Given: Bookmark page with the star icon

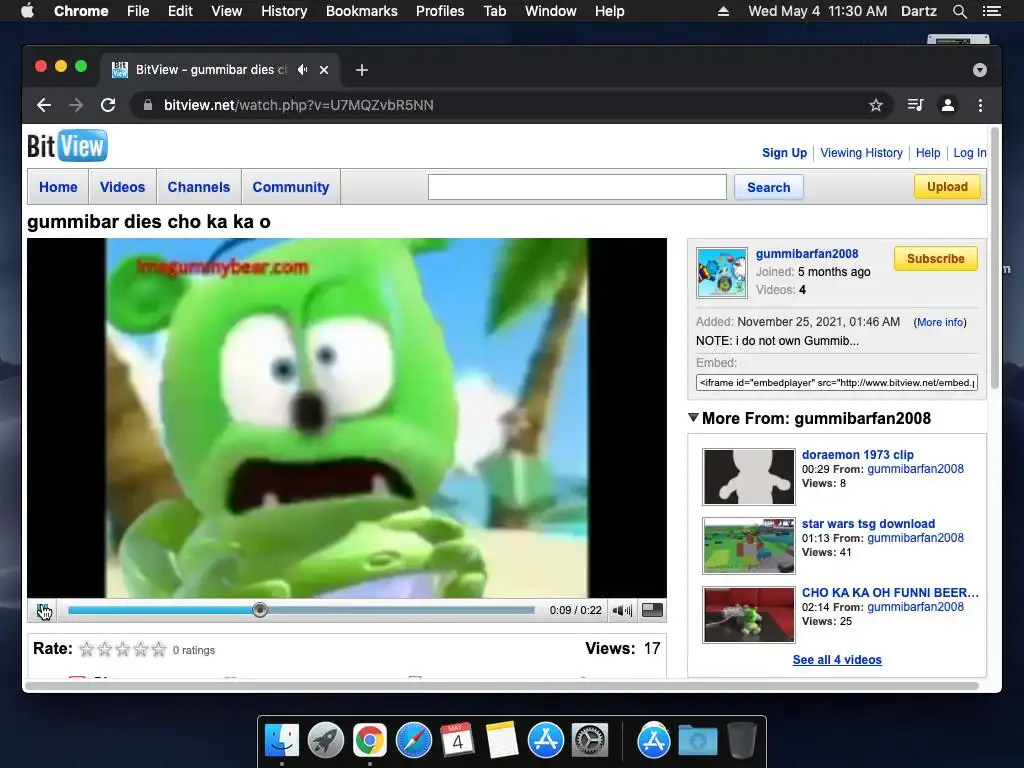Looking at the screenshot, I should [x=876, y=105].
